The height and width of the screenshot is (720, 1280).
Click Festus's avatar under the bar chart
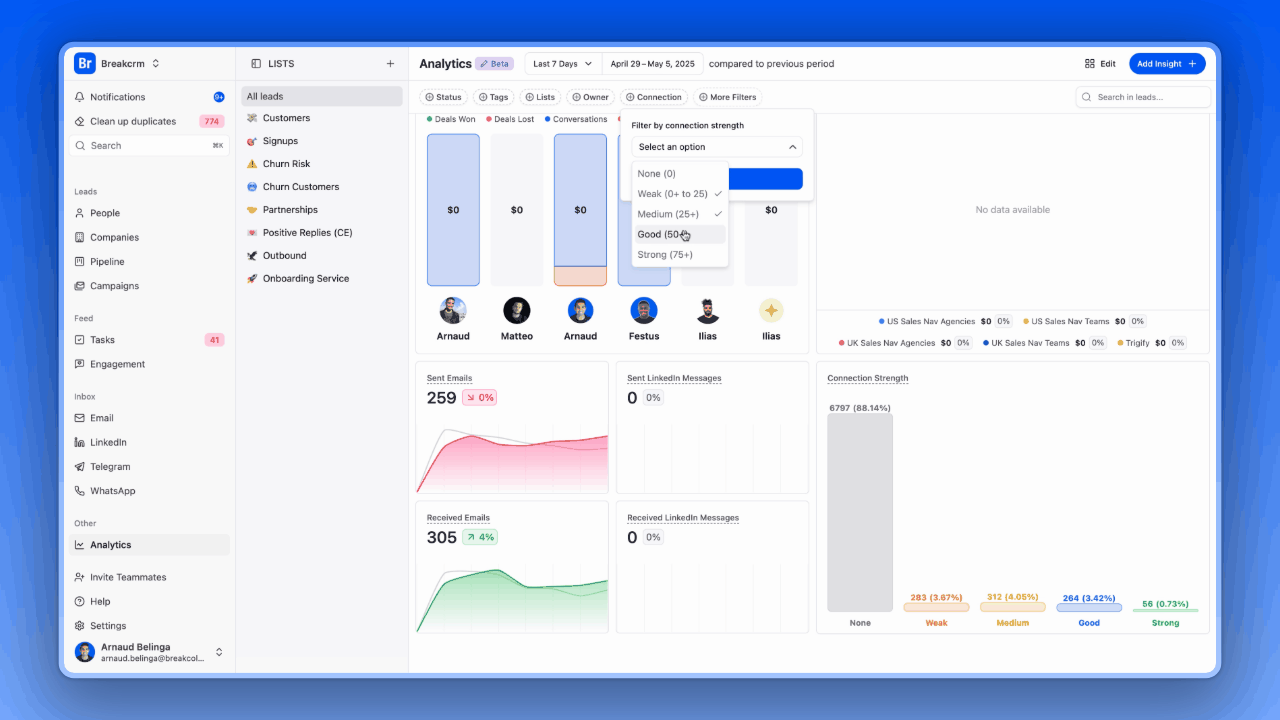[x=644, y=310]
